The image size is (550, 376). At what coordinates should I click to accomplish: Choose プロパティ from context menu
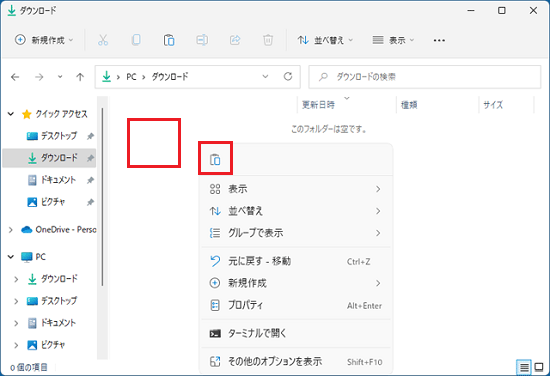tap(296, 305)
